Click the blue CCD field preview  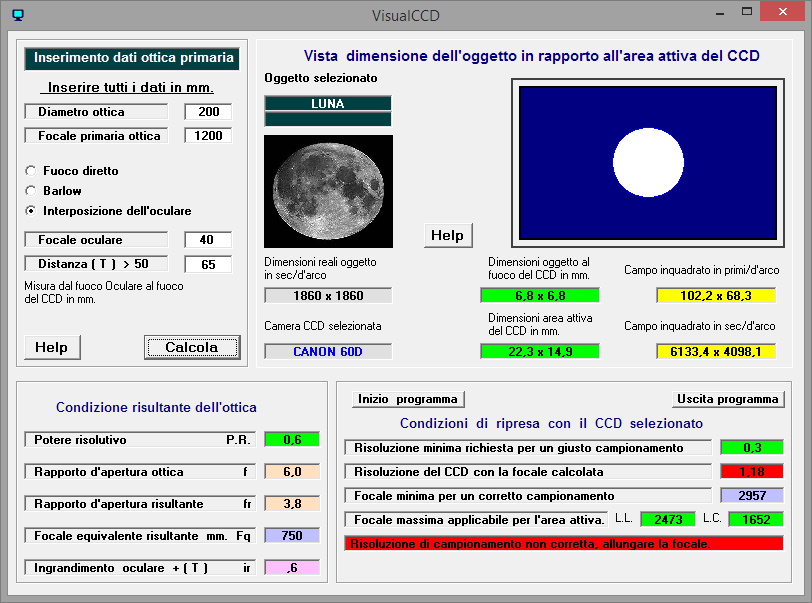click(646, 163)
